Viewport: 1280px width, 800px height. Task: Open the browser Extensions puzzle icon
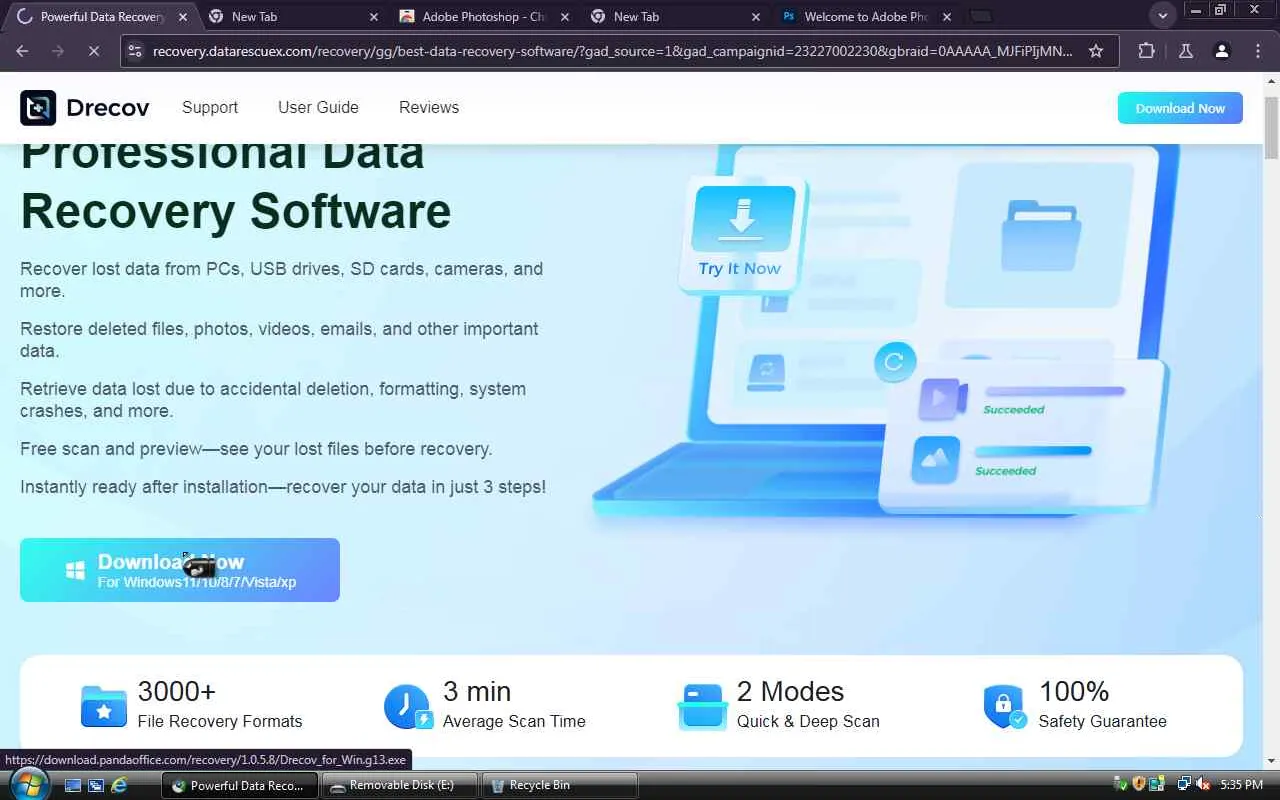1146,51
